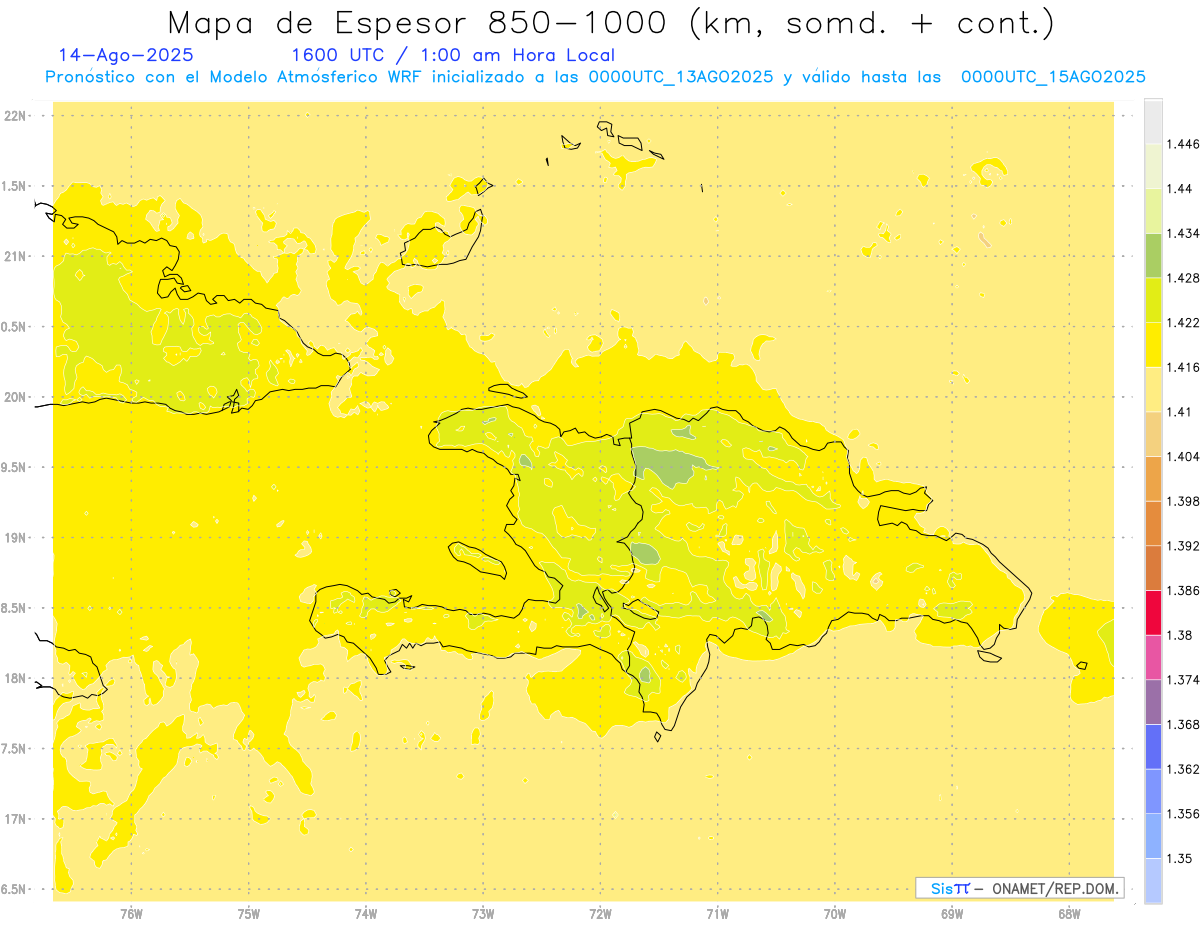
Task: Click the 71W longitude label
Action: pyautogui.click(x=717, y=914)
